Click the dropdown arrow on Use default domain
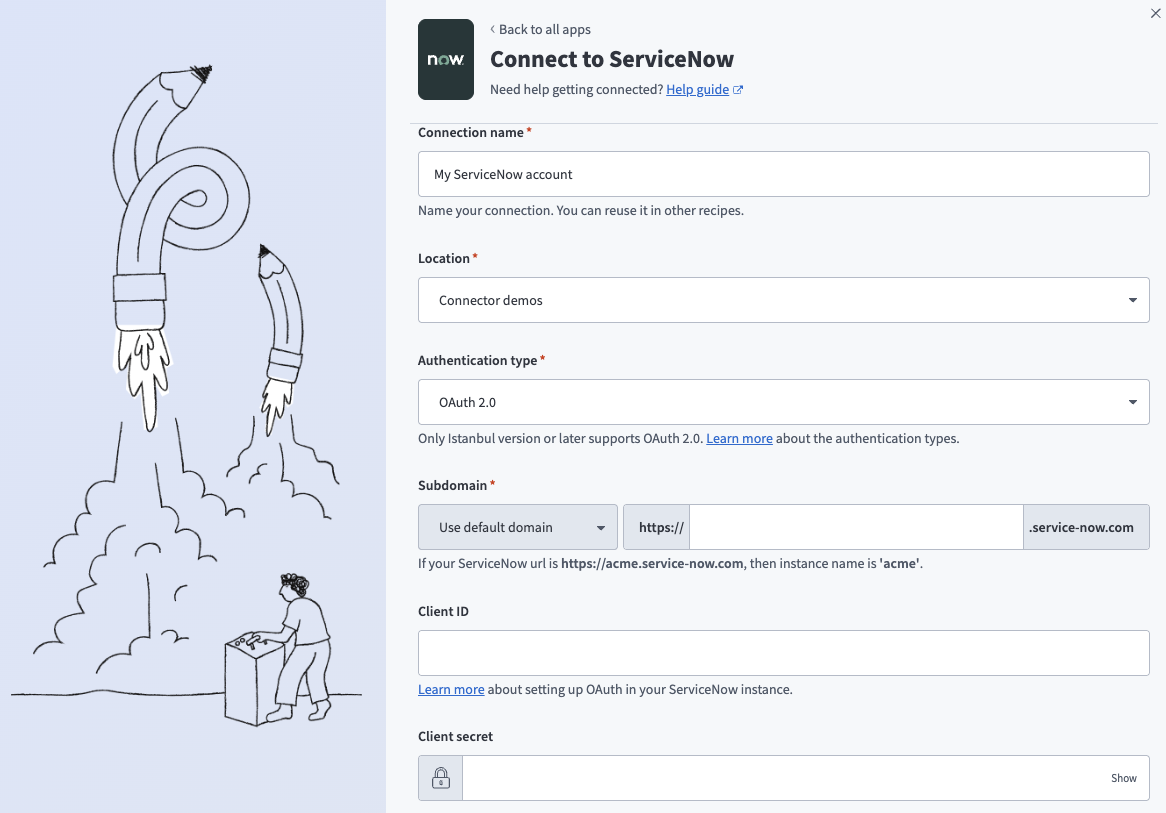The width and height of the screenshot is (1166, 813). (x=601, y=527)
